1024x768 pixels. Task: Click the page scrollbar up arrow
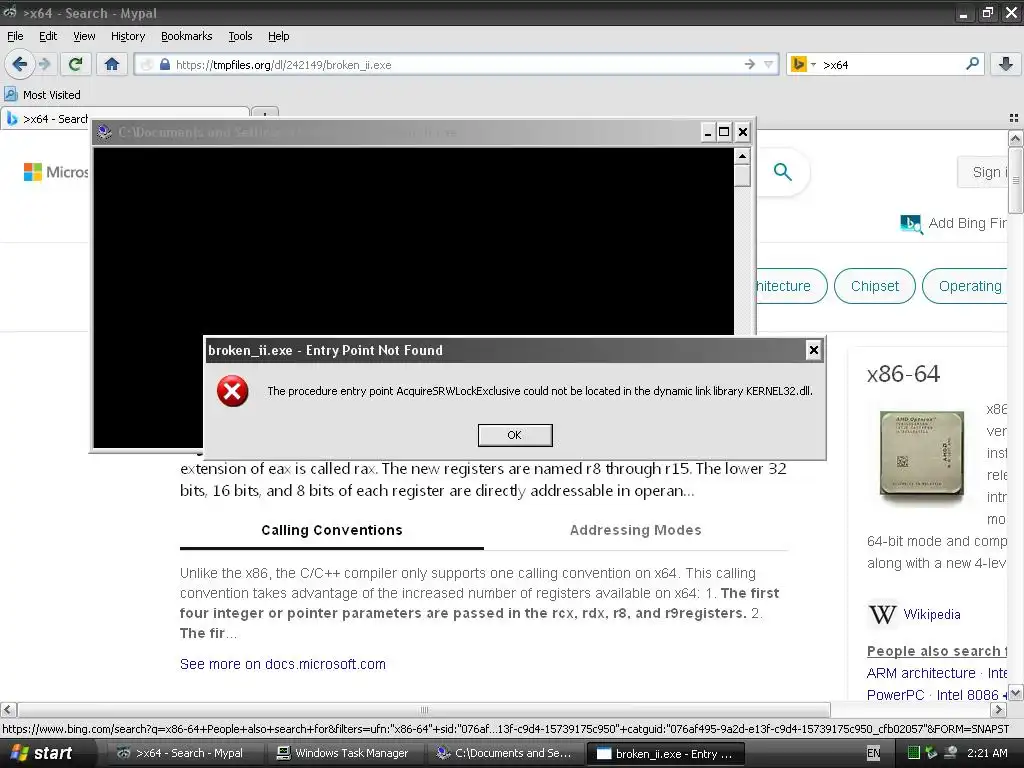click(x=1016, y=138)
